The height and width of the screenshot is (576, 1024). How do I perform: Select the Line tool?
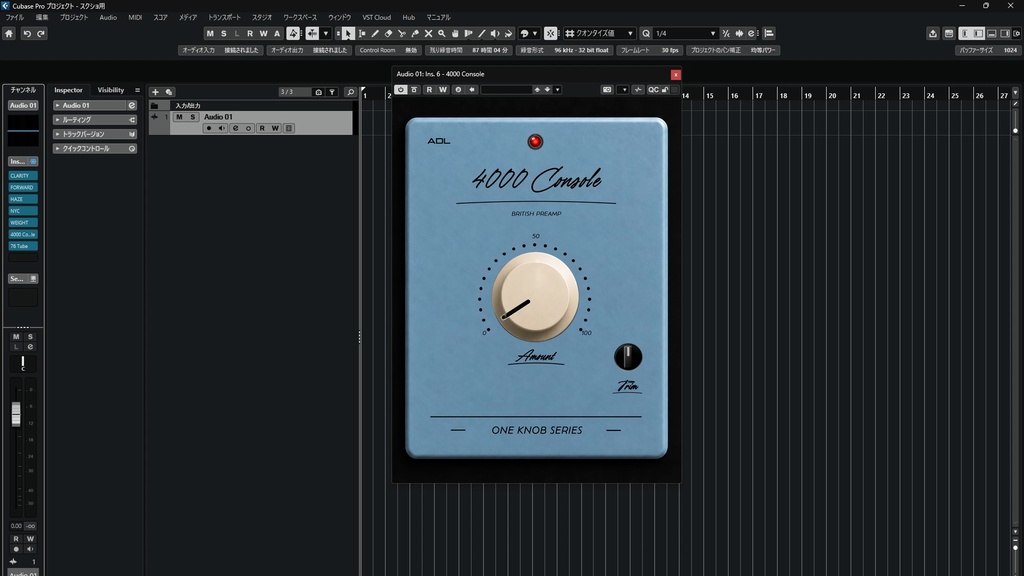(481, 33)
